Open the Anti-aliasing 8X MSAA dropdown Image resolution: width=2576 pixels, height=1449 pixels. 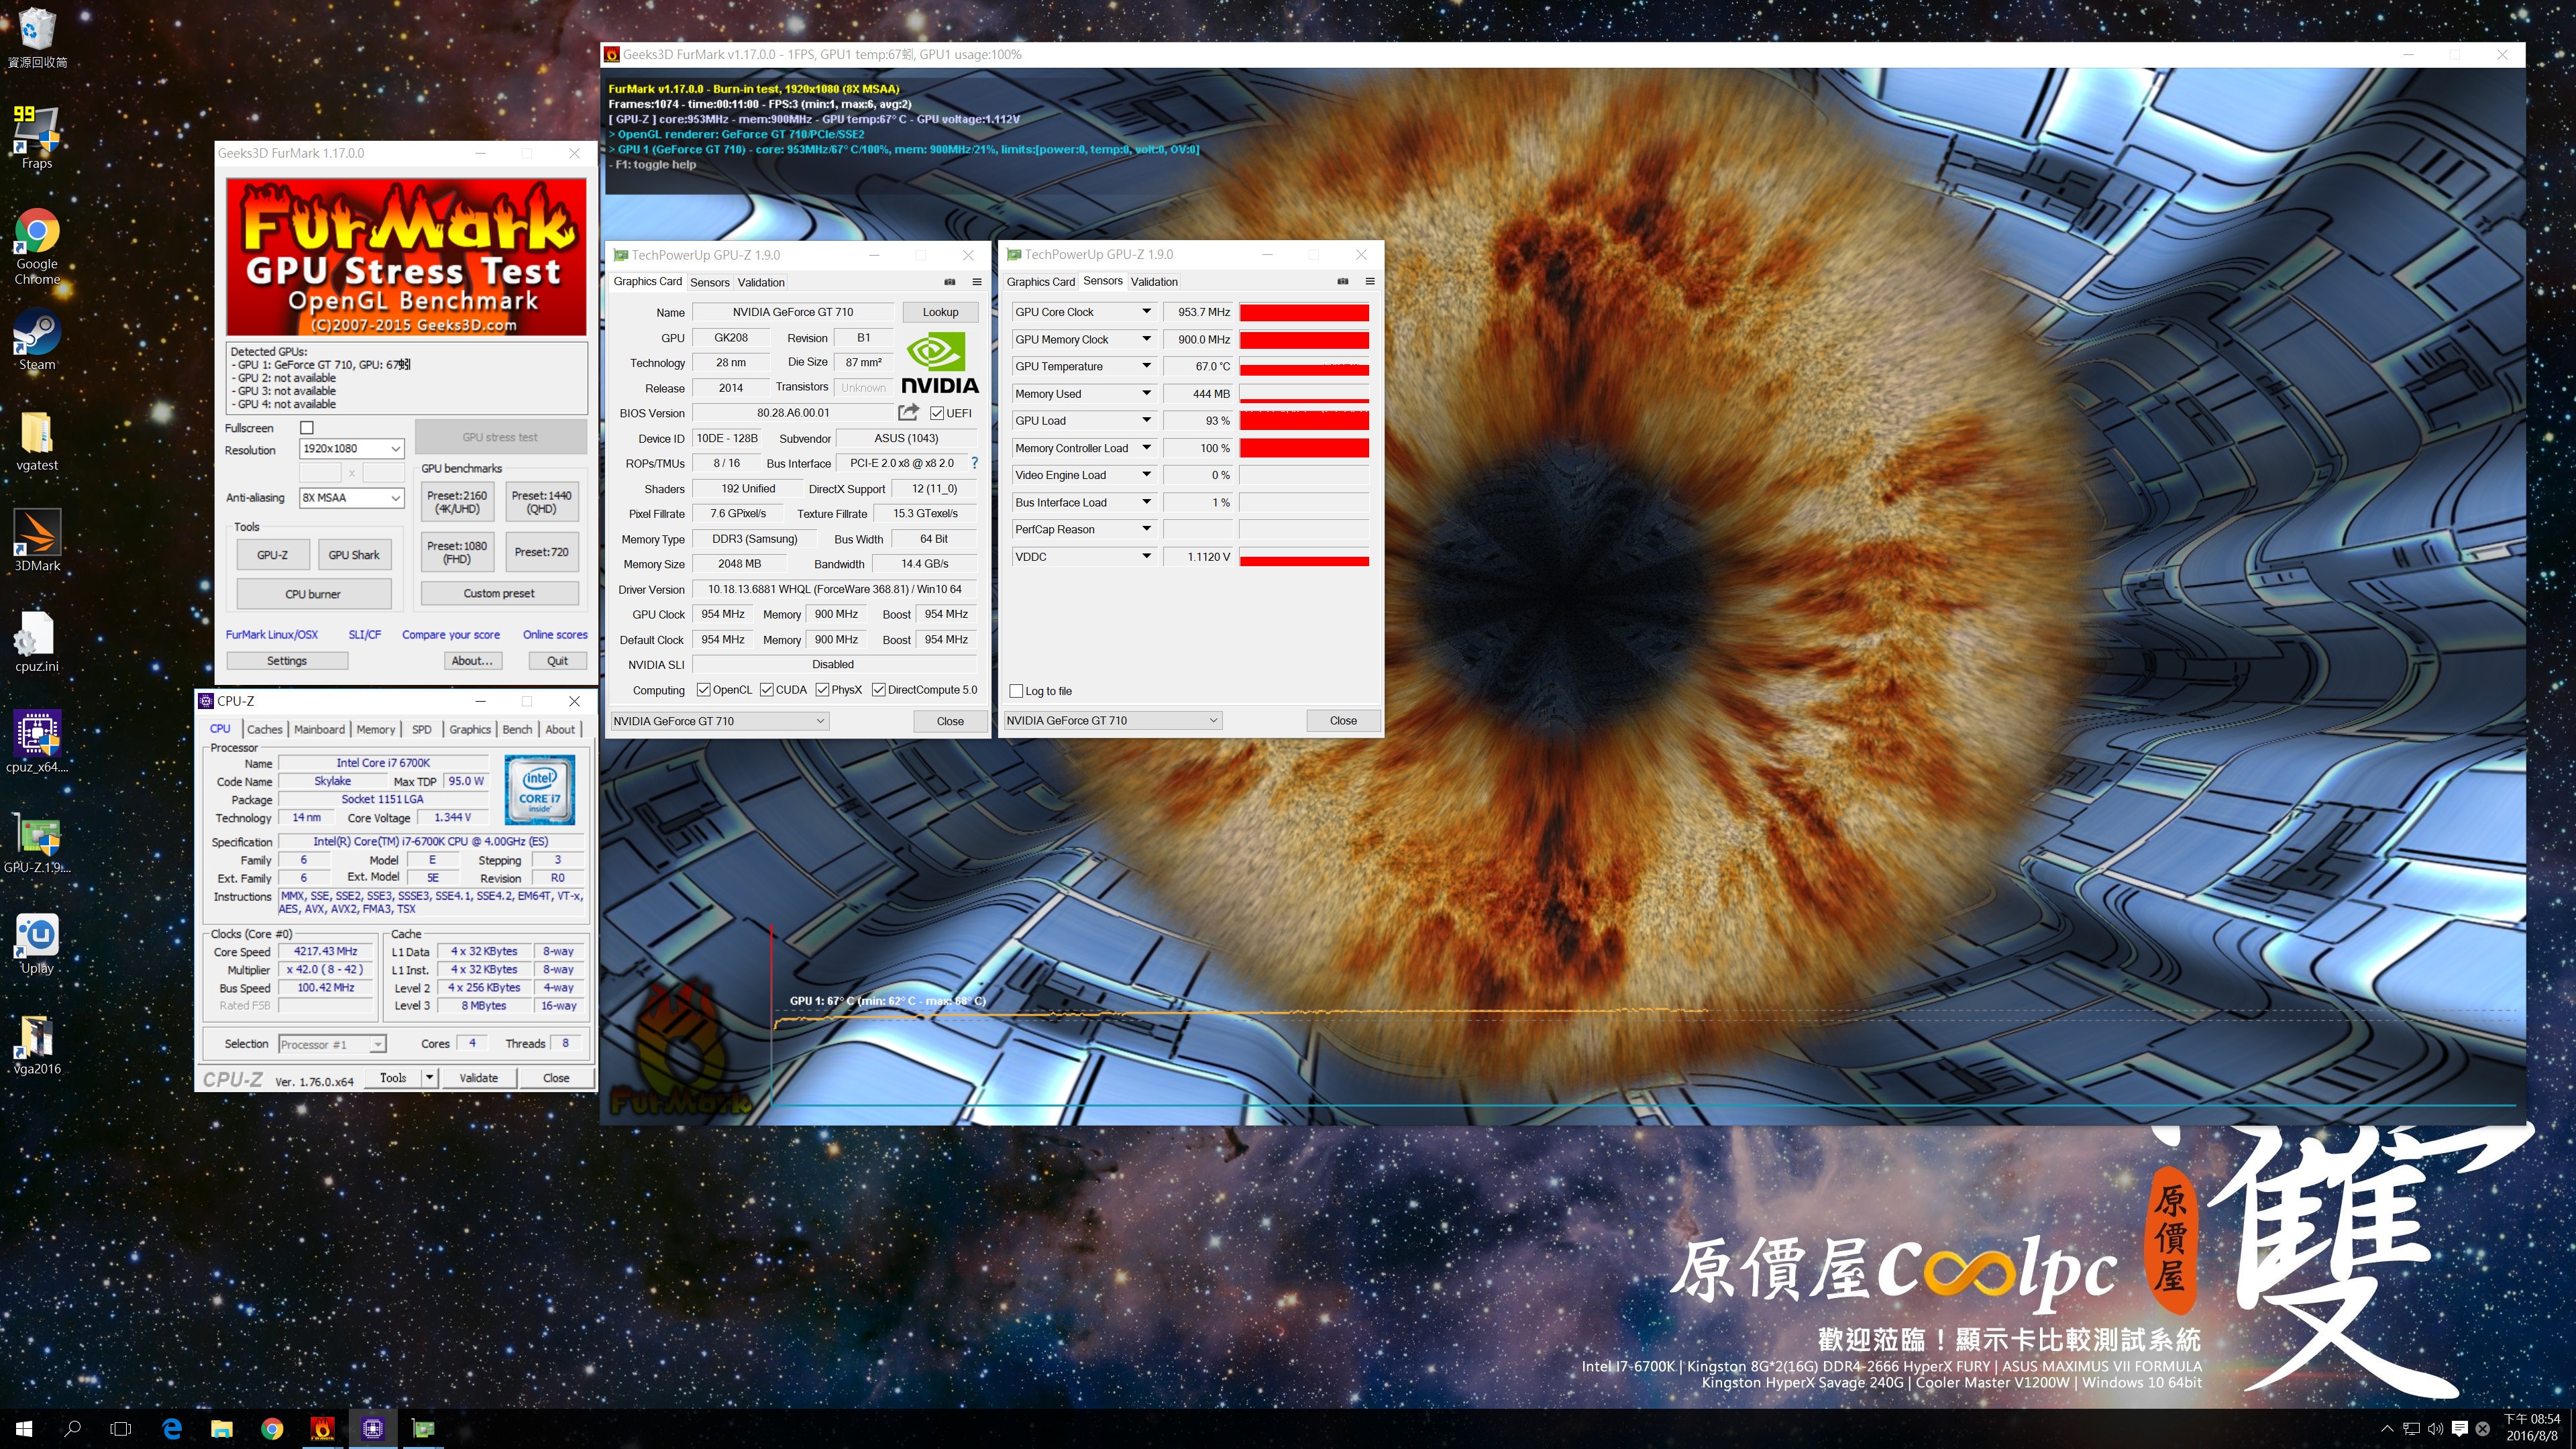(351, 498)
